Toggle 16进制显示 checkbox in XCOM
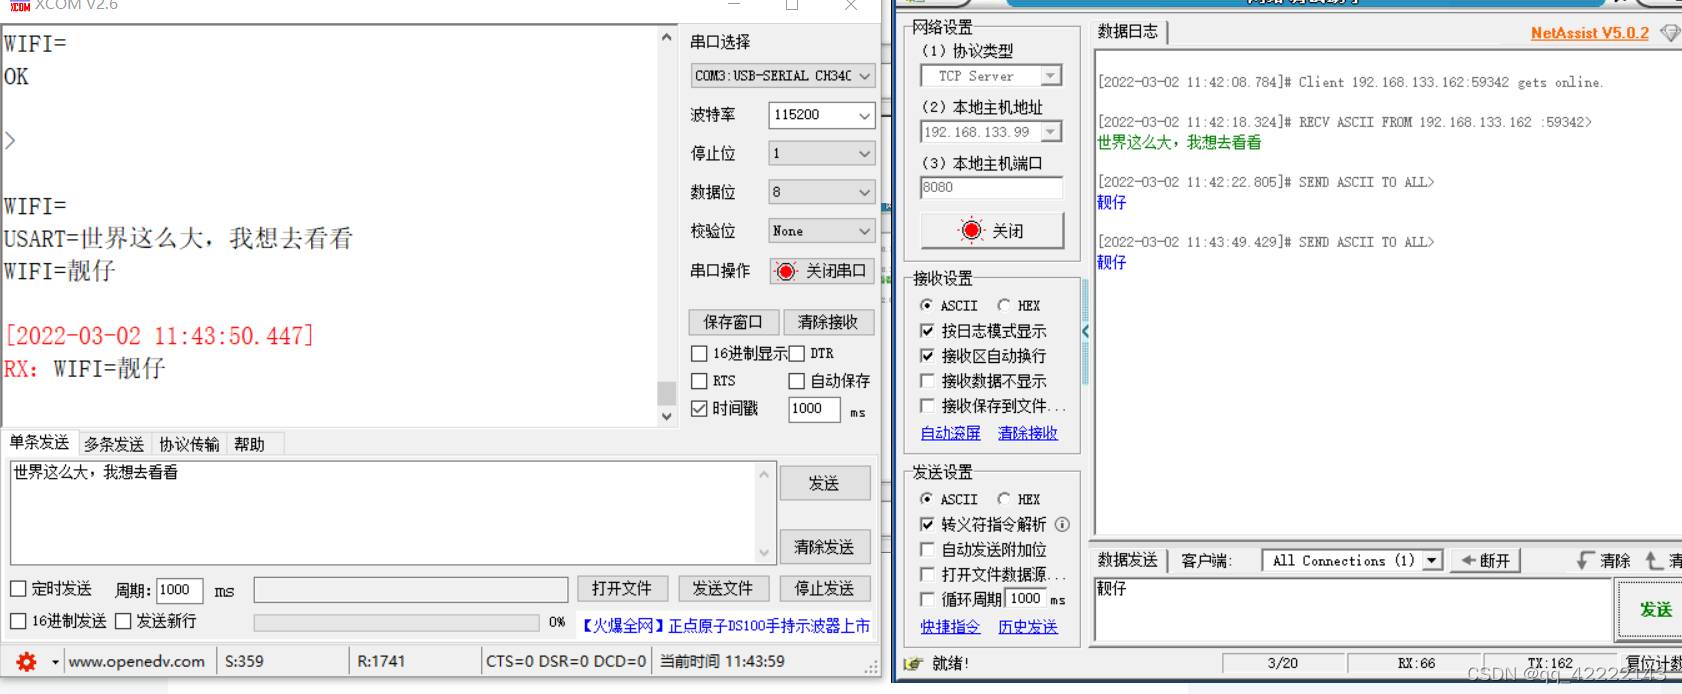Image resolution: width=1682 pixels, height=694 pixels. coord(700,353)
